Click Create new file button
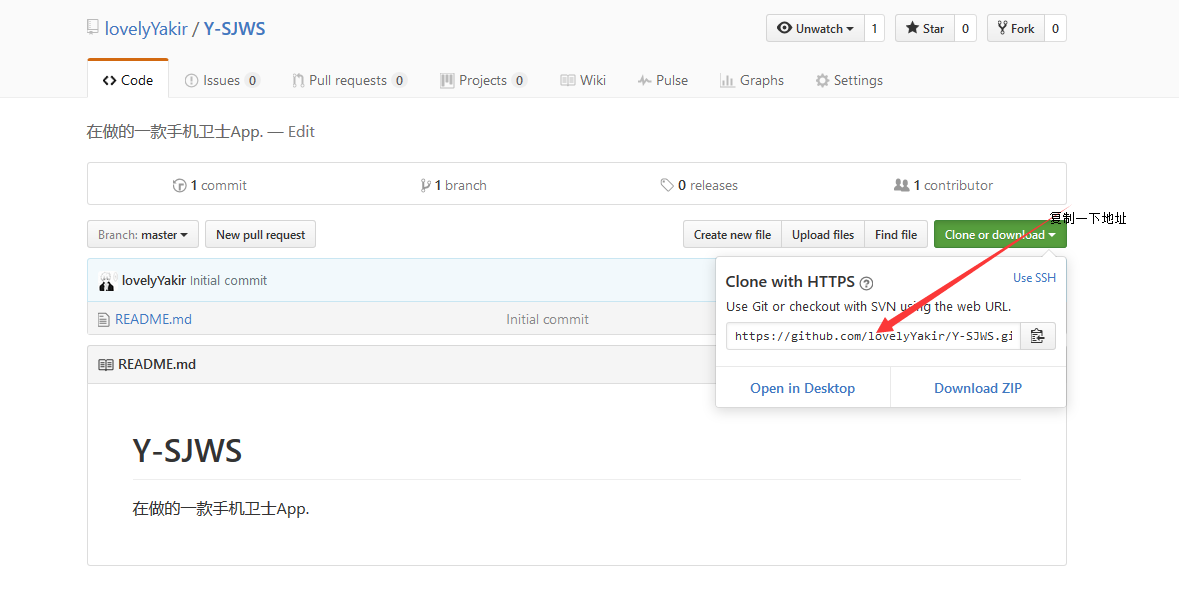The height and width of the screenshot is (604, 1179). (732, 235)
